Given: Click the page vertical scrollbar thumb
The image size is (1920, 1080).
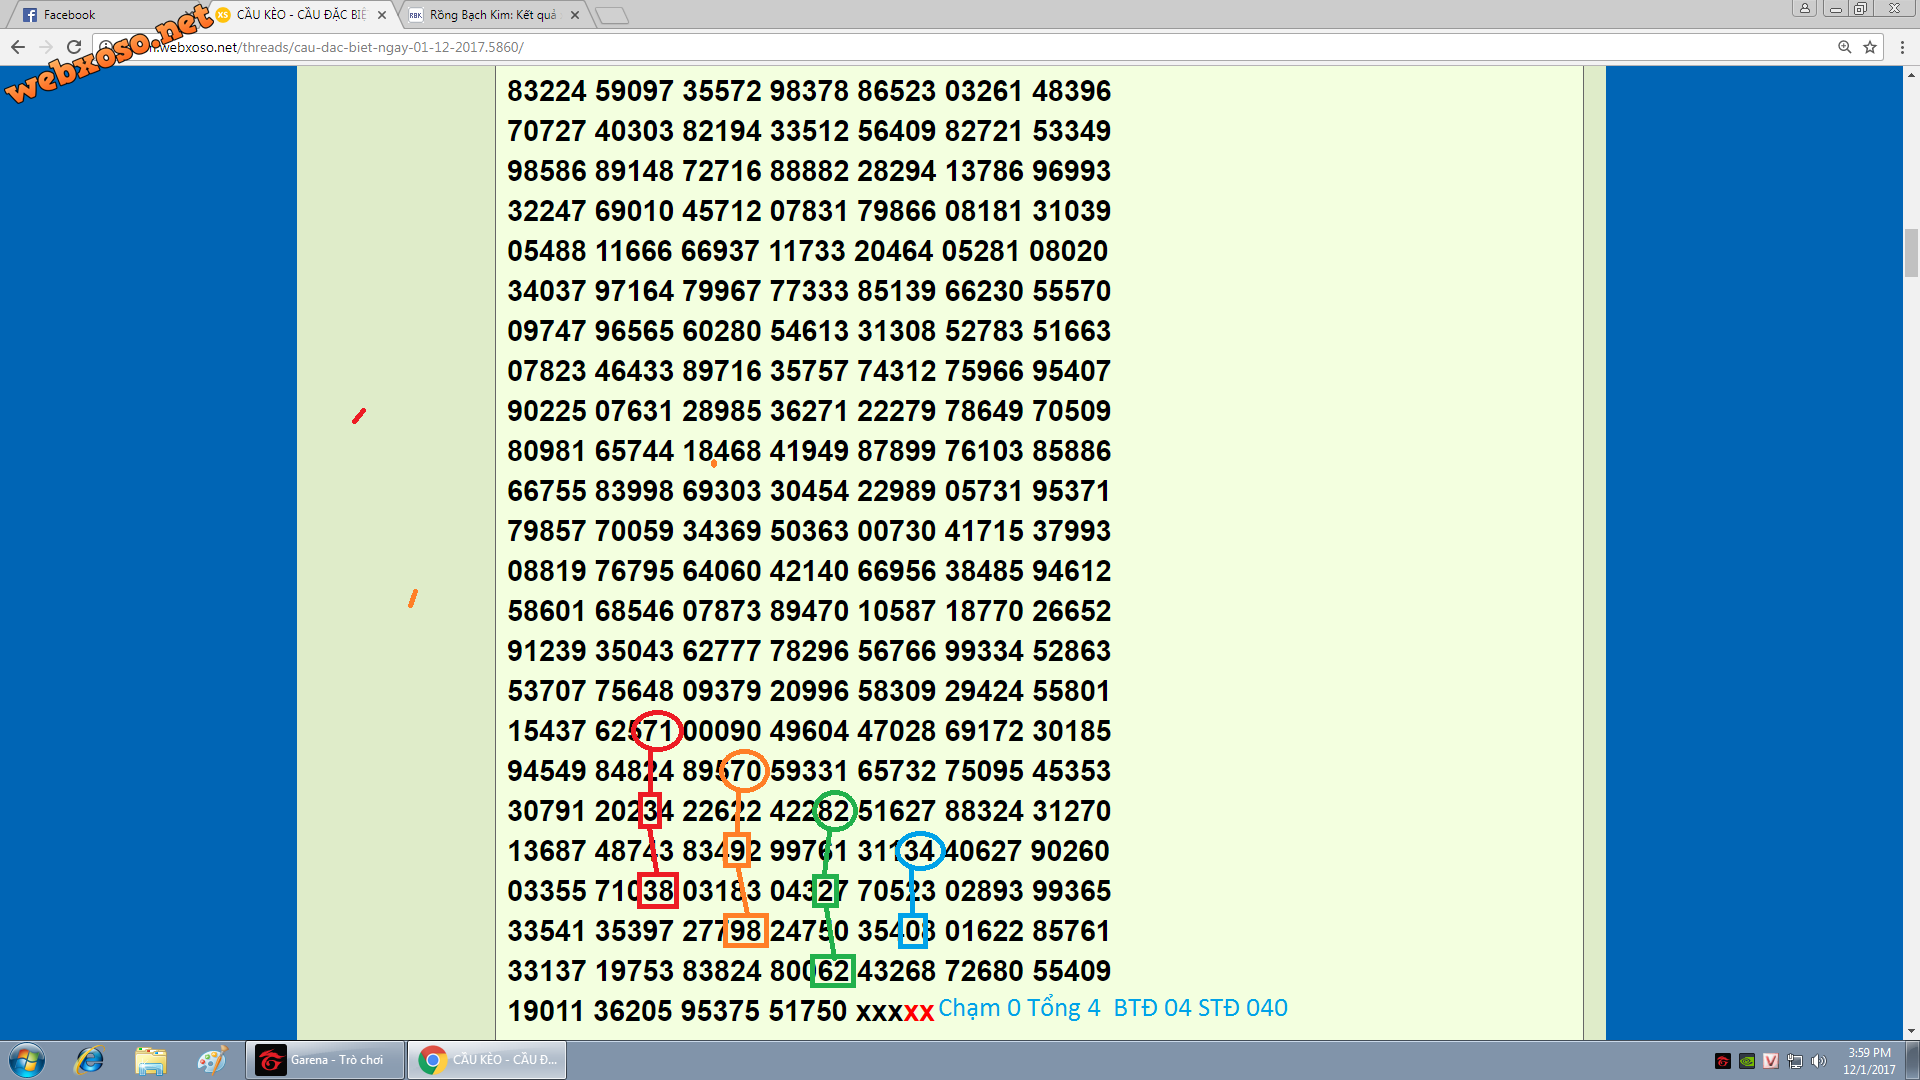Looking at the screenshot, I should pyautogui.click(x=1911, y=253).
